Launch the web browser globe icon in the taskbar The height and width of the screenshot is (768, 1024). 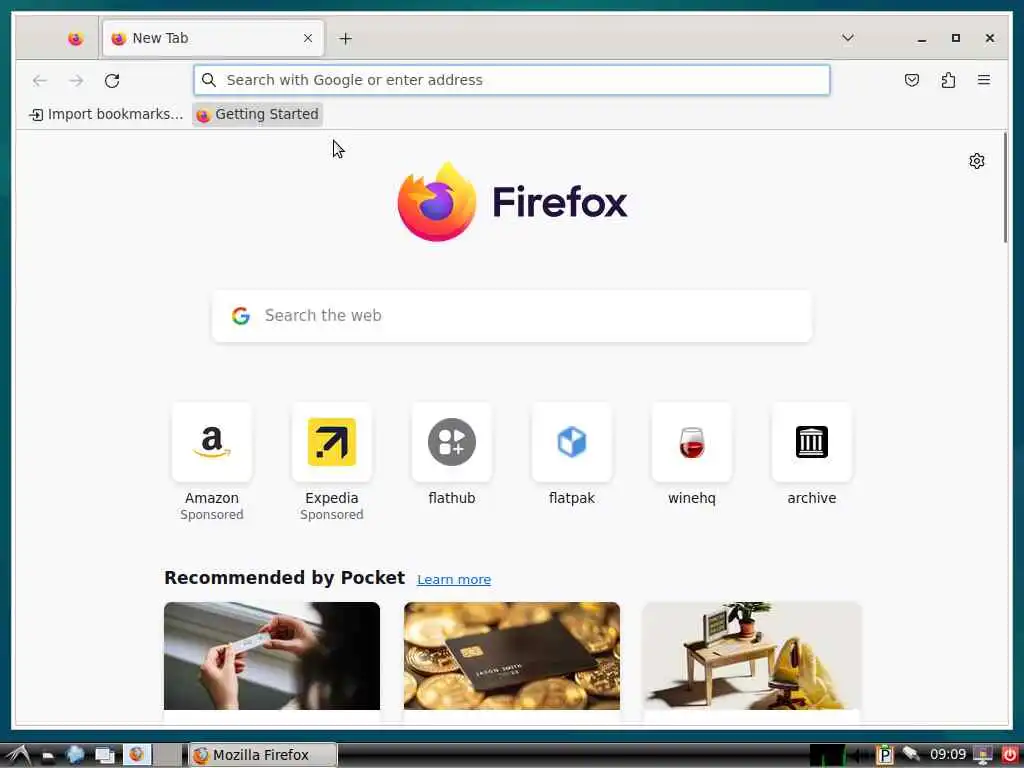tap(76, 755)
